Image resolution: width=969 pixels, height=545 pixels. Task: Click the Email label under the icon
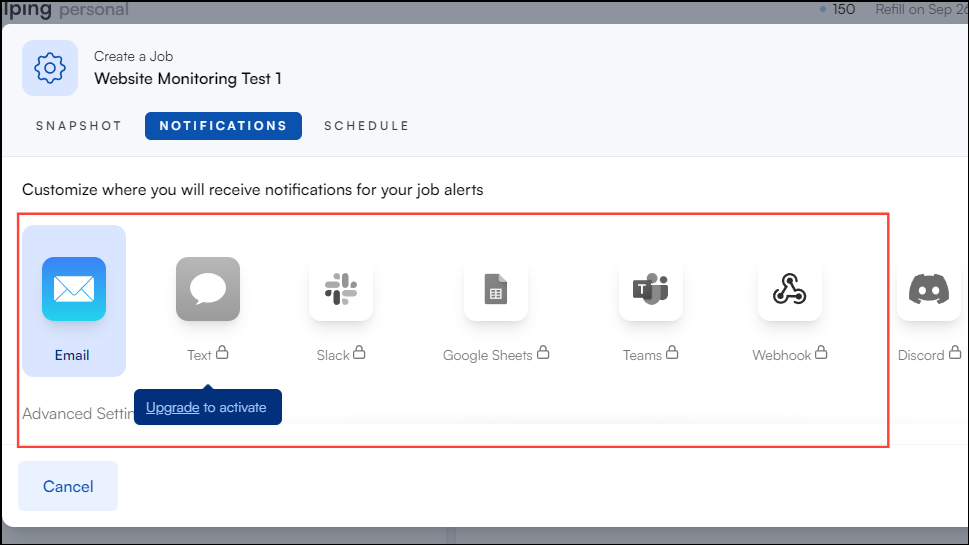tap(72, 355)
